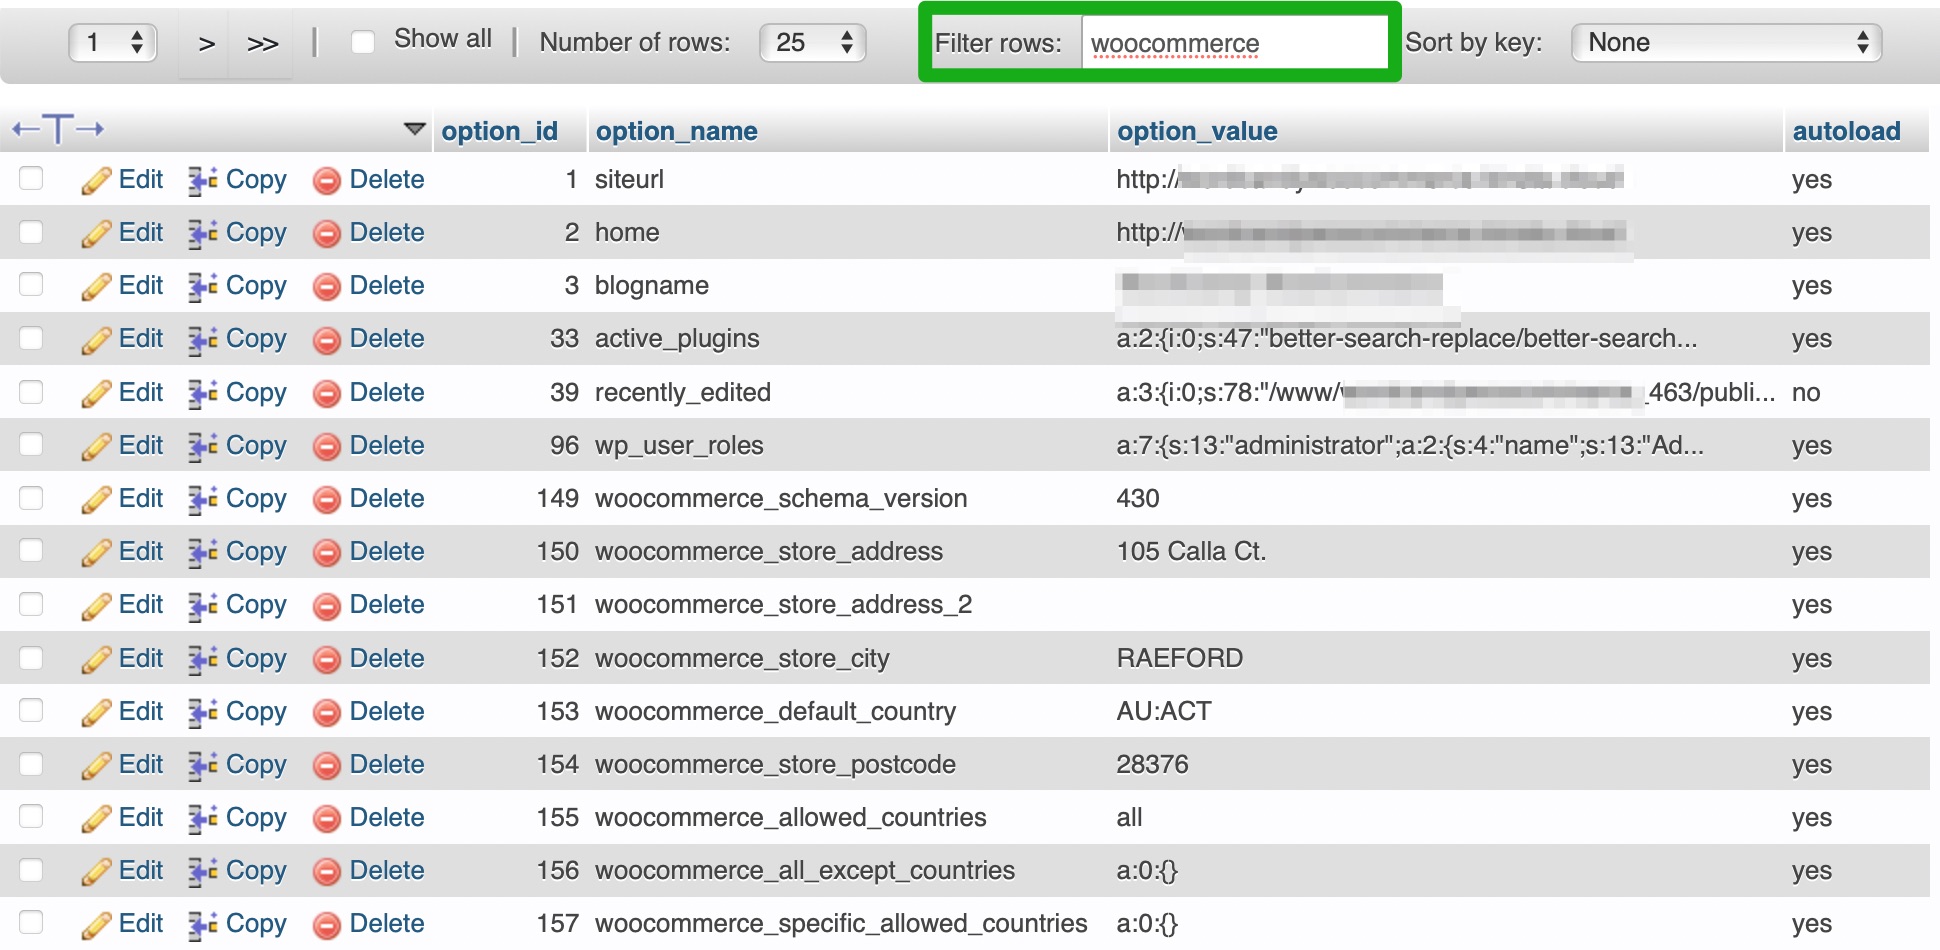Select the blogname row checkbox

pos(31,284)
